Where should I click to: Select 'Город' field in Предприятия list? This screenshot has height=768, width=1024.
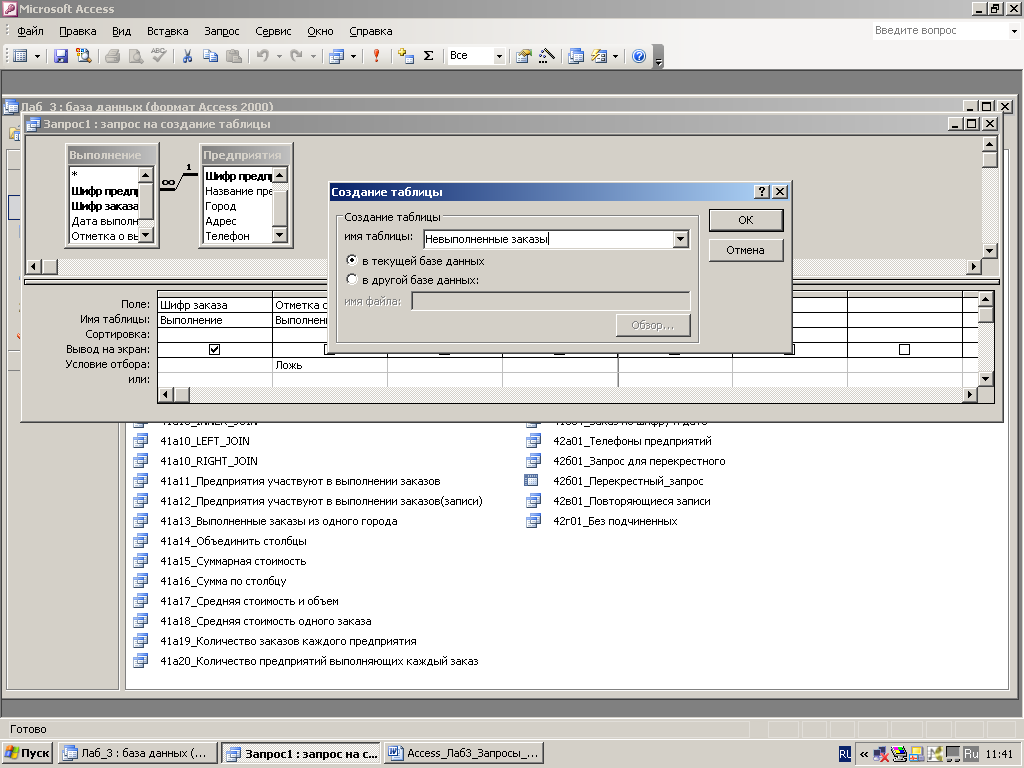pyautogui.click(x=221, y=206)
